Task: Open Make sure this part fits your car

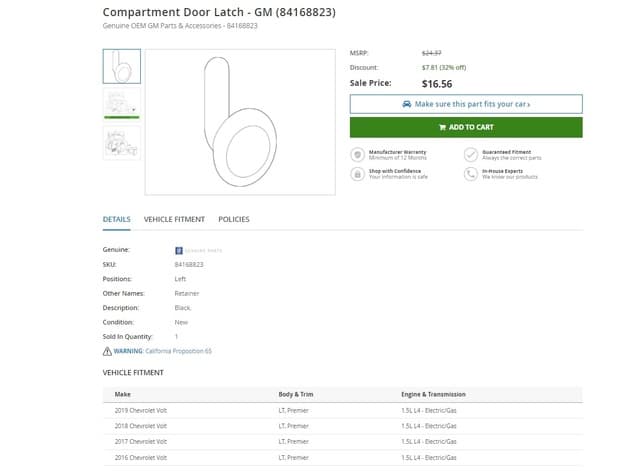Action: click(466, 104)
